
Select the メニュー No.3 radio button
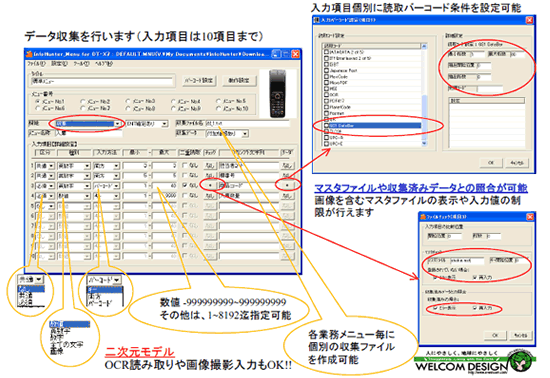pos(128,101)
